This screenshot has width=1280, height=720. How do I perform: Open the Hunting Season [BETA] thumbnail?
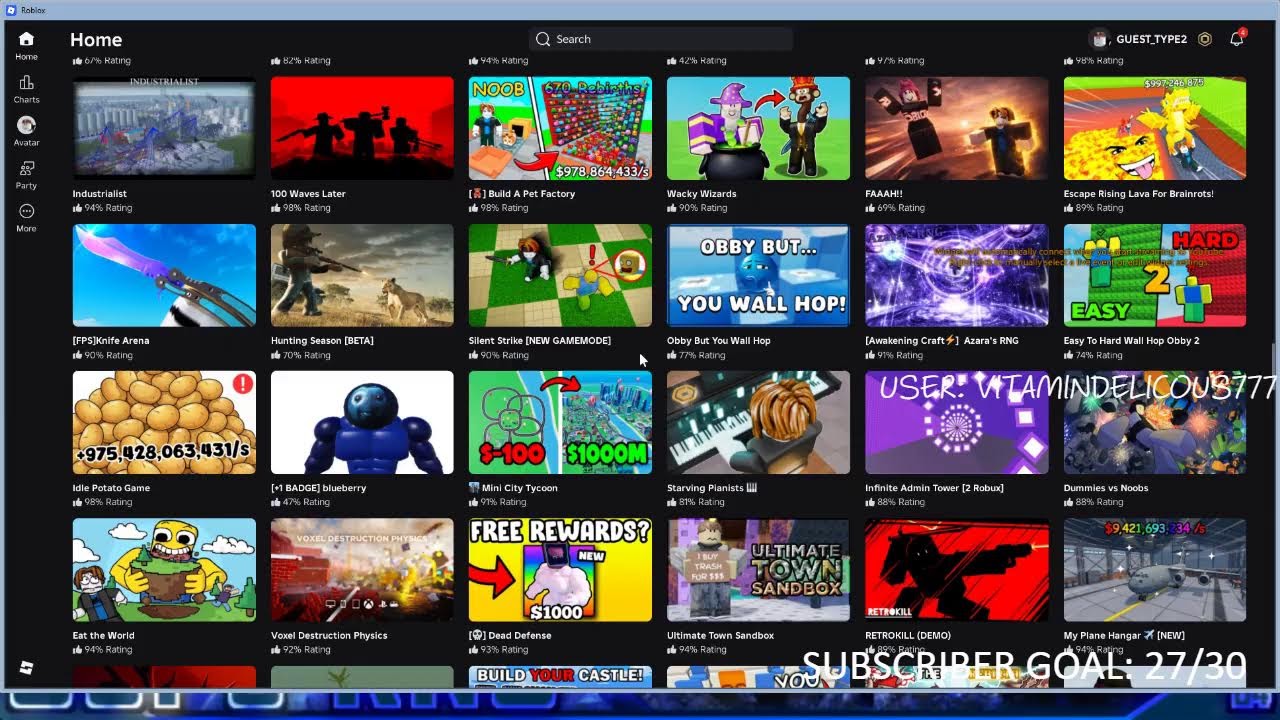362,275
